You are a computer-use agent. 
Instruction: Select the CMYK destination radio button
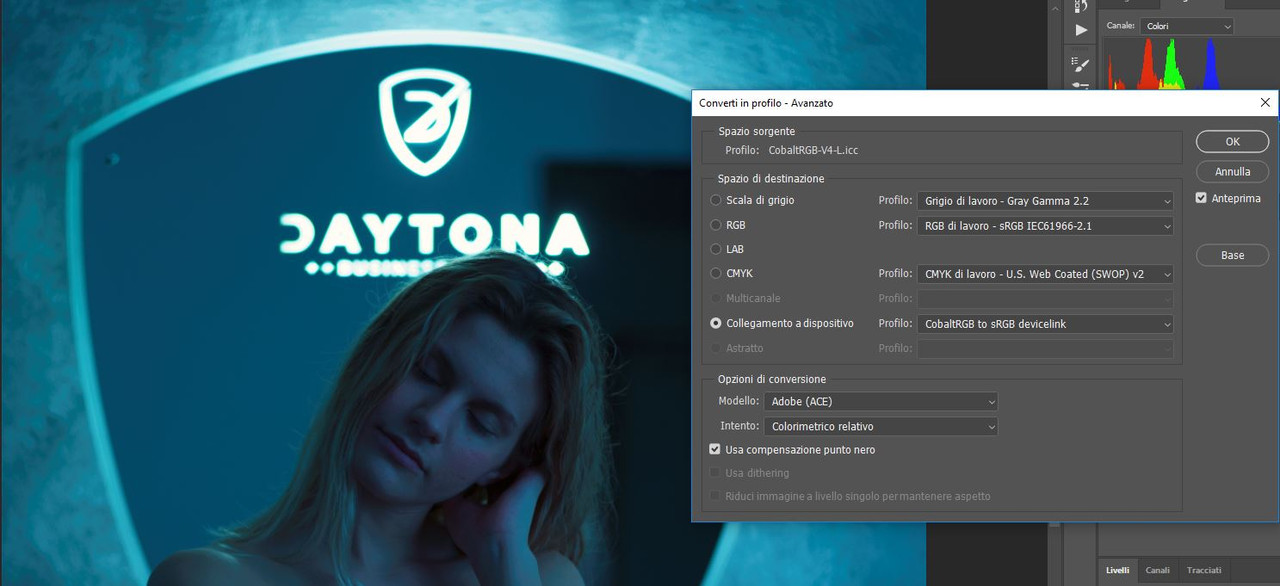pyautogui.click(x=716, y=273)
